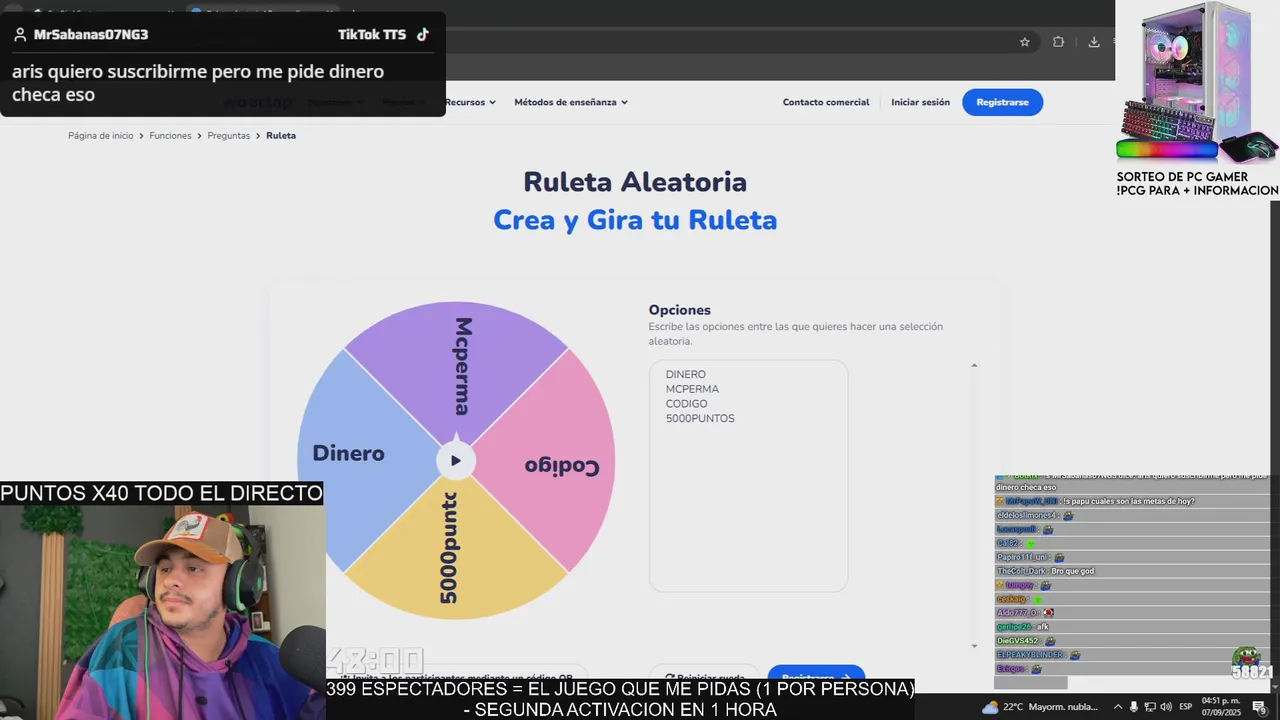Spin the wheel with the center play button
This screenshot has width=1280, height=720.
coord(456,460)
